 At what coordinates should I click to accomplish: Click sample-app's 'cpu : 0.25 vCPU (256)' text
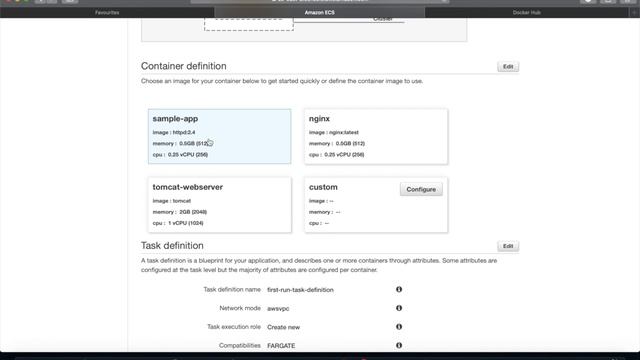click(180, 155)
